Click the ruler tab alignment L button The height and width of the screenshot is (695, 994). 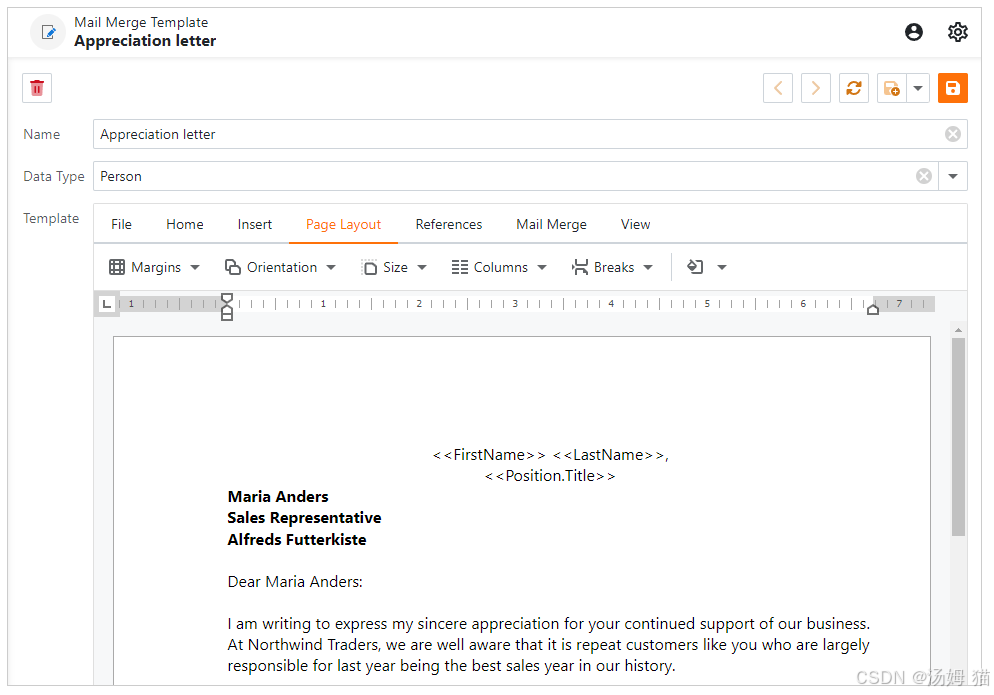[x=106, y=304]
